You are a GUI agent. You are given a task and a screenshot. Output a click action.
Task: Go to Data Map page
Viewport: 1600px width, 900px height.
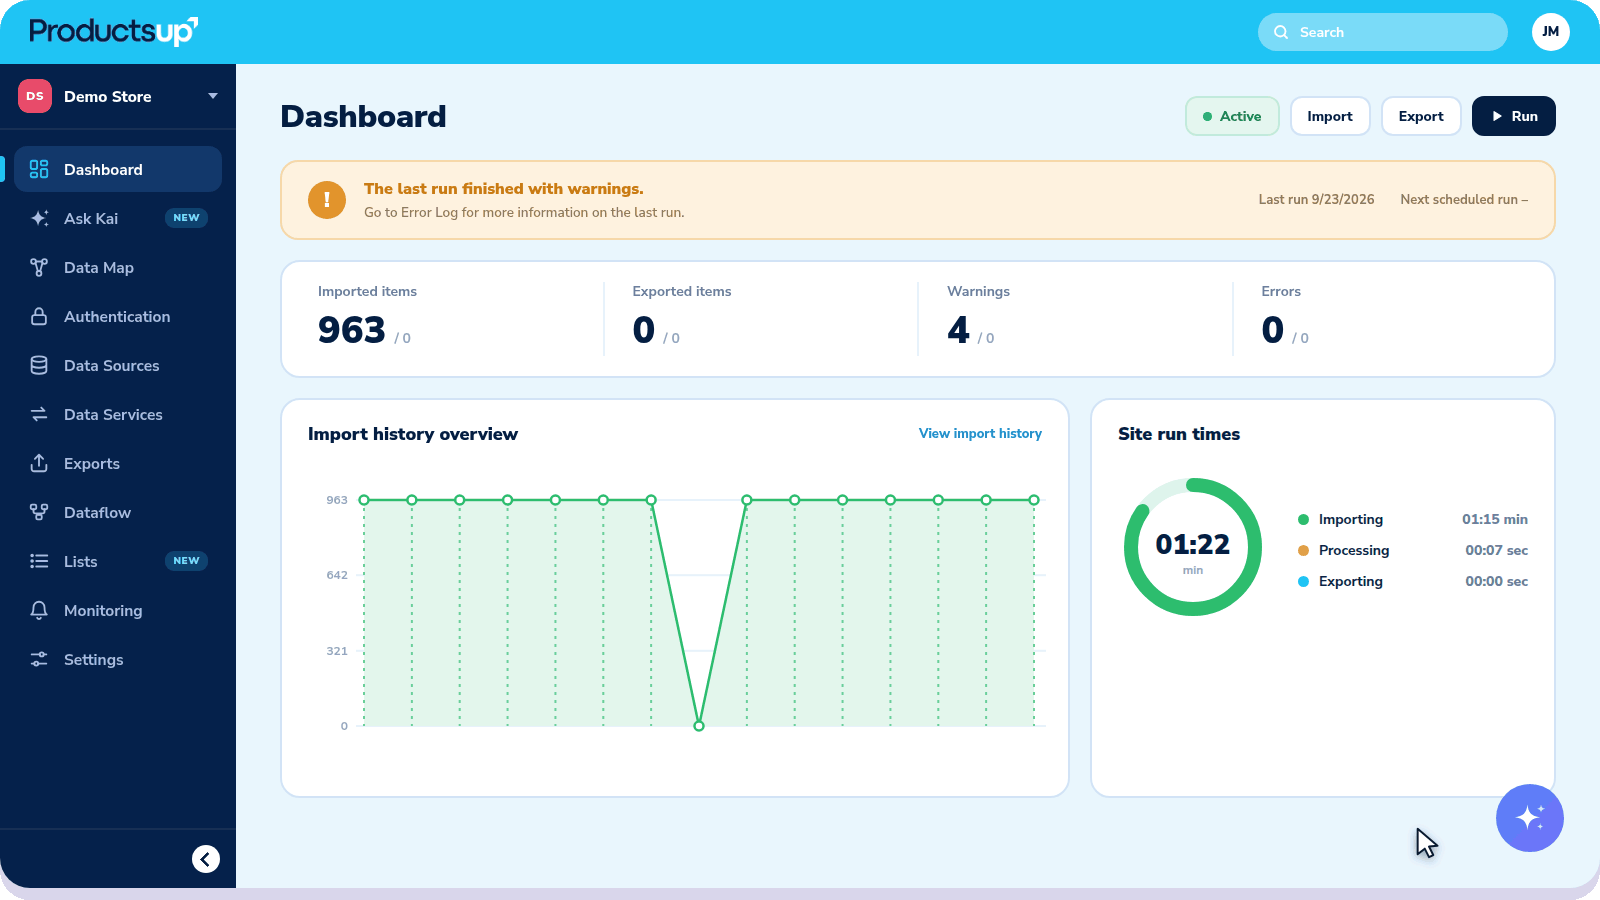point(118,267)
